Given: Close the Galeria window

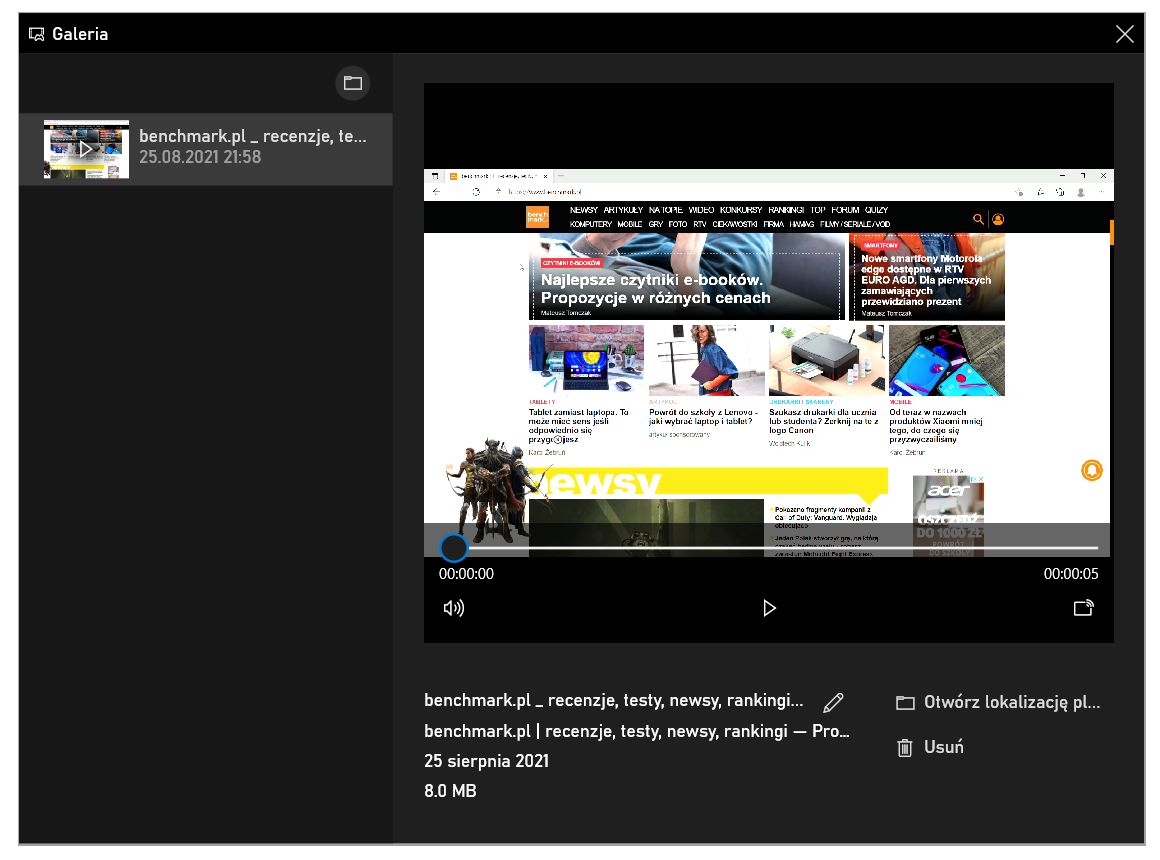Looking at the screenshot, I should pyautogui.click(x=1124, y=34).
